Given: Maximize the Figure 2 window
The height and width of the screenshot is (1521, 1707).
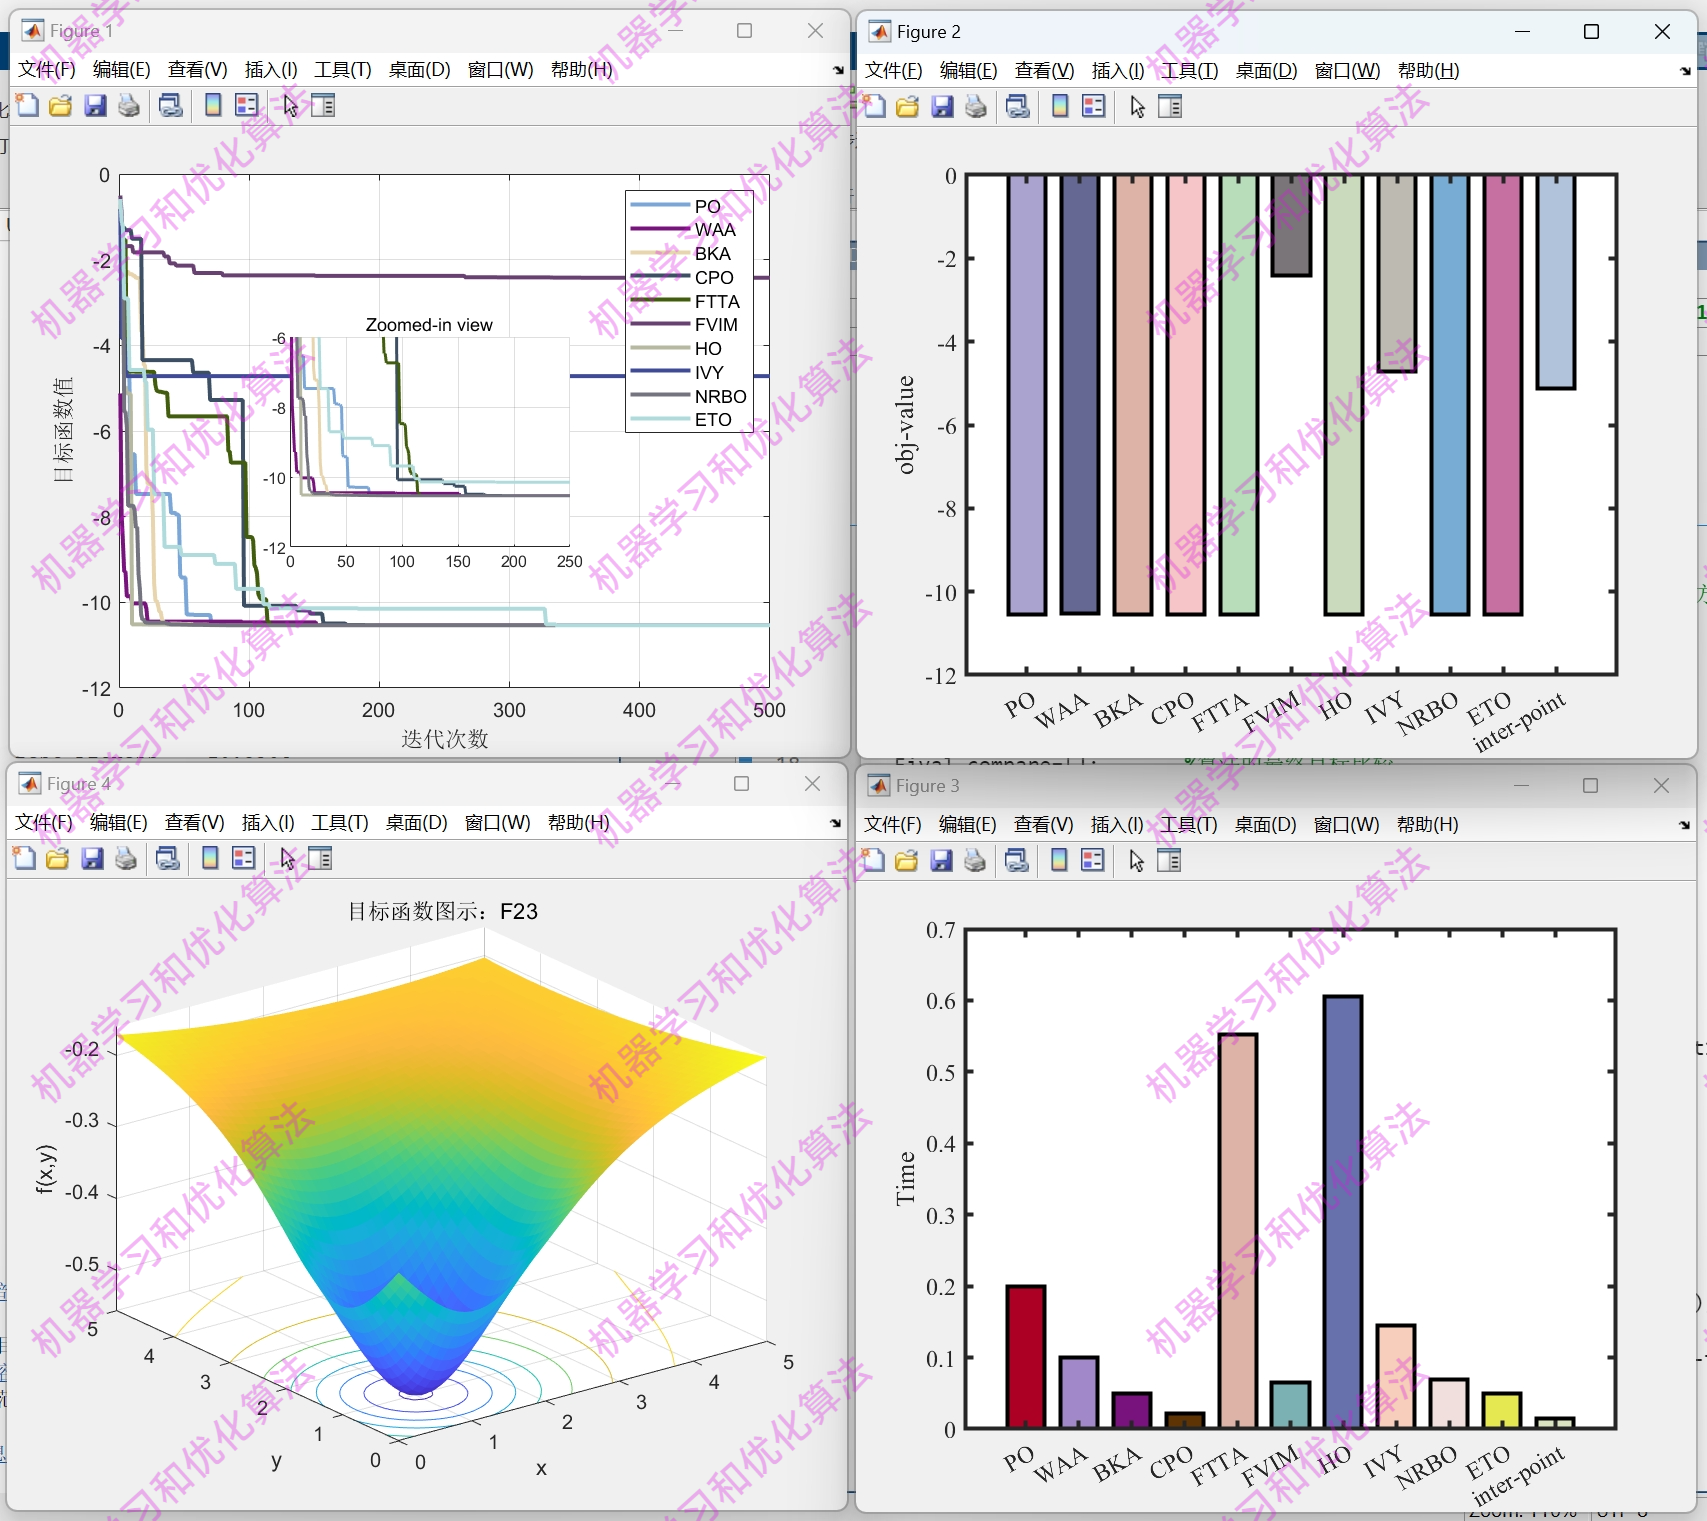Looking at the screenshot, I should pos(1592,32).
